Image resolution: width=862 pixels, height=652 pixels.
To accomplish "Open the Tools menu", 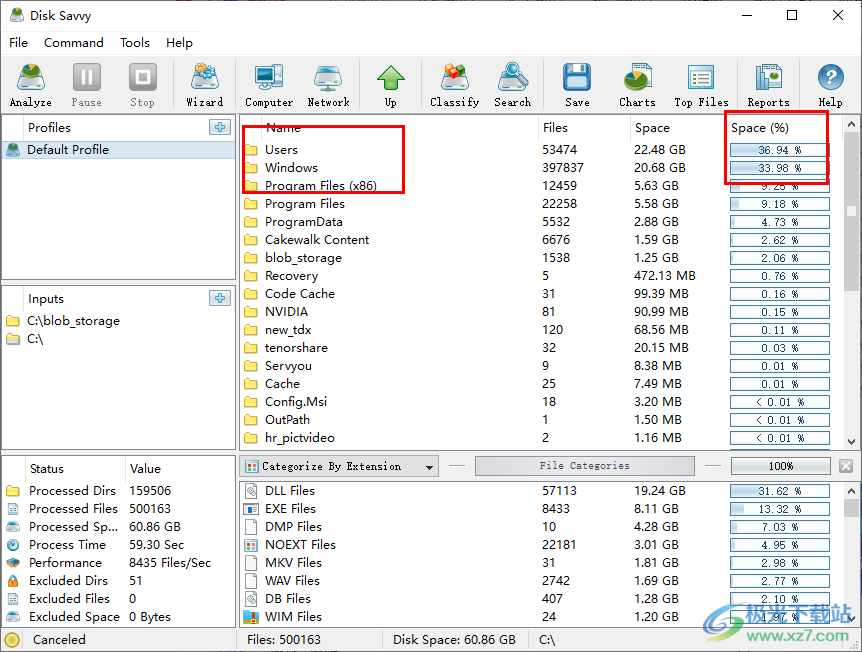I will tap(135, 42).
